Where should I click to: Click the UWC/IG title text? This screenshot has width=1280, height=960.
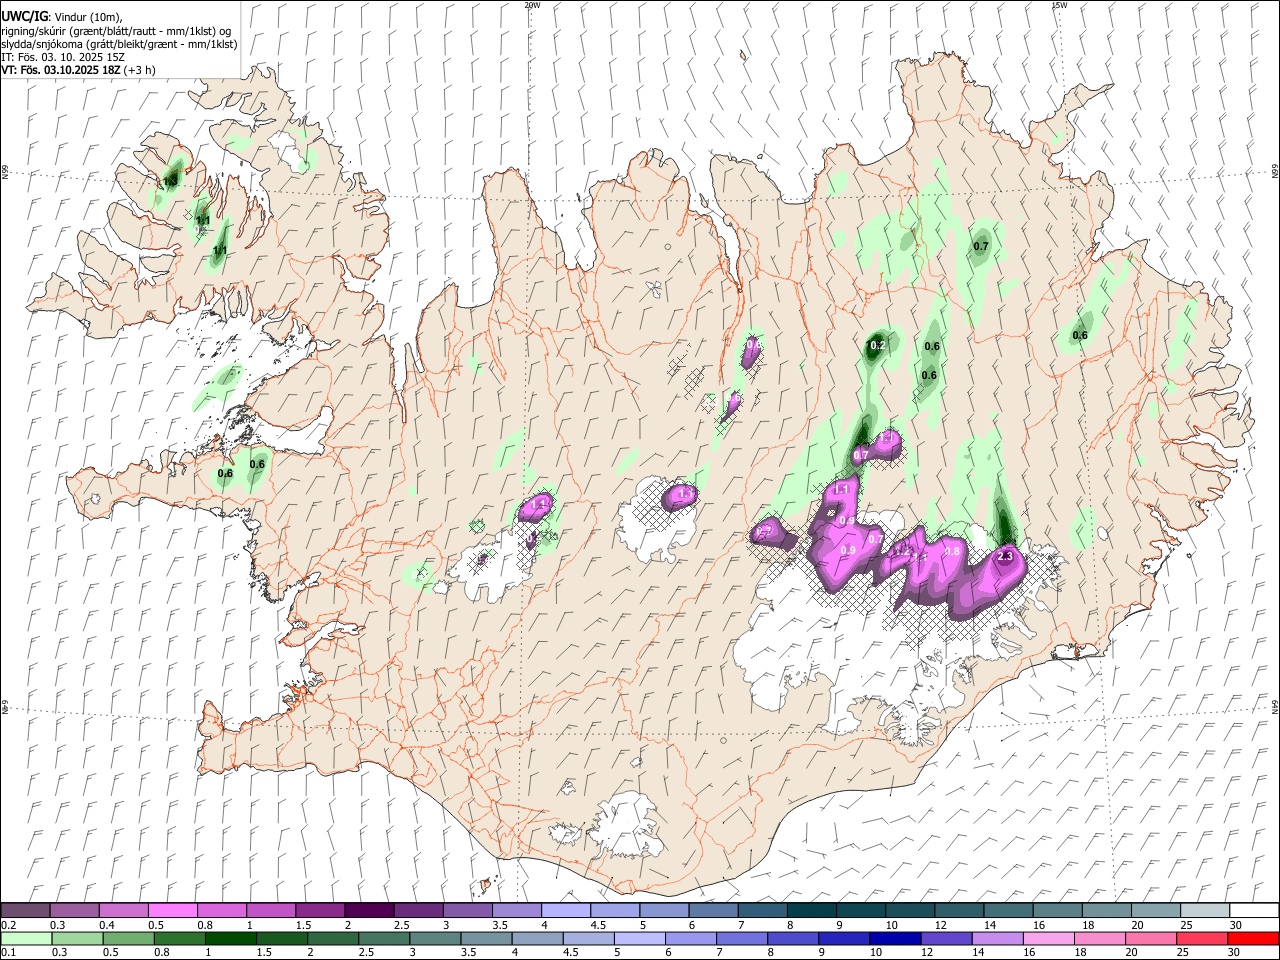(x=24, y=16)
